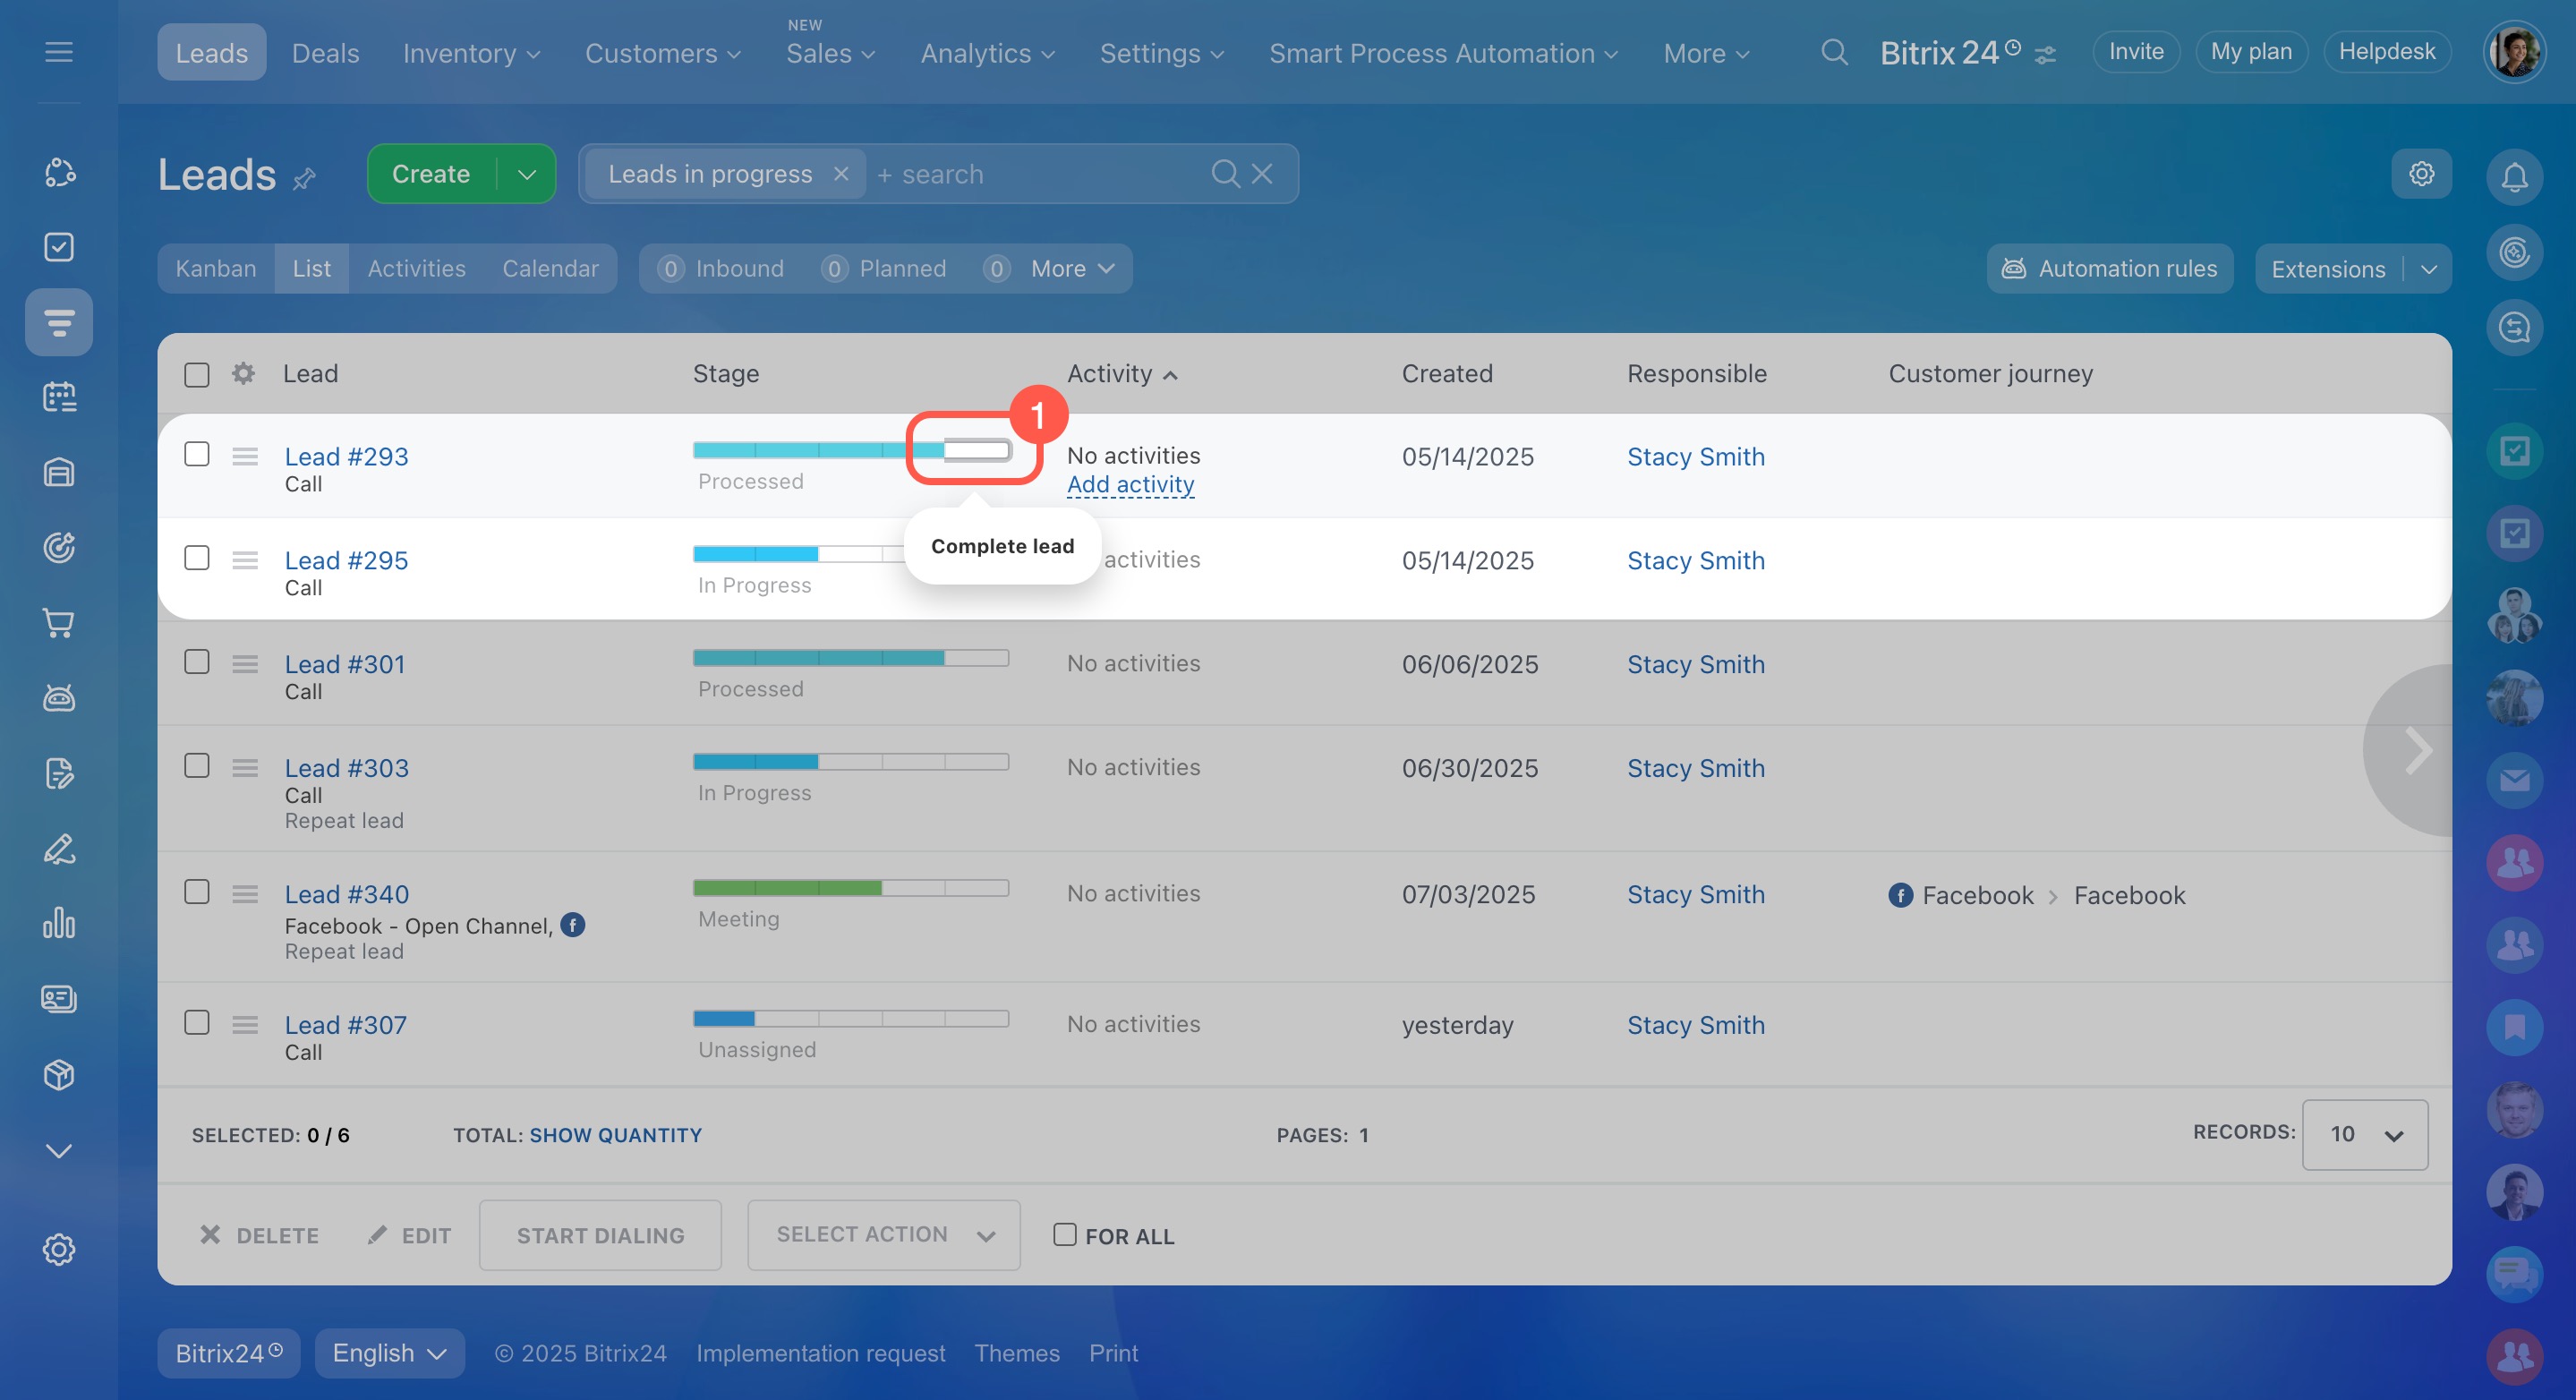Click the grid settings cog in table header

pos(243,374)
